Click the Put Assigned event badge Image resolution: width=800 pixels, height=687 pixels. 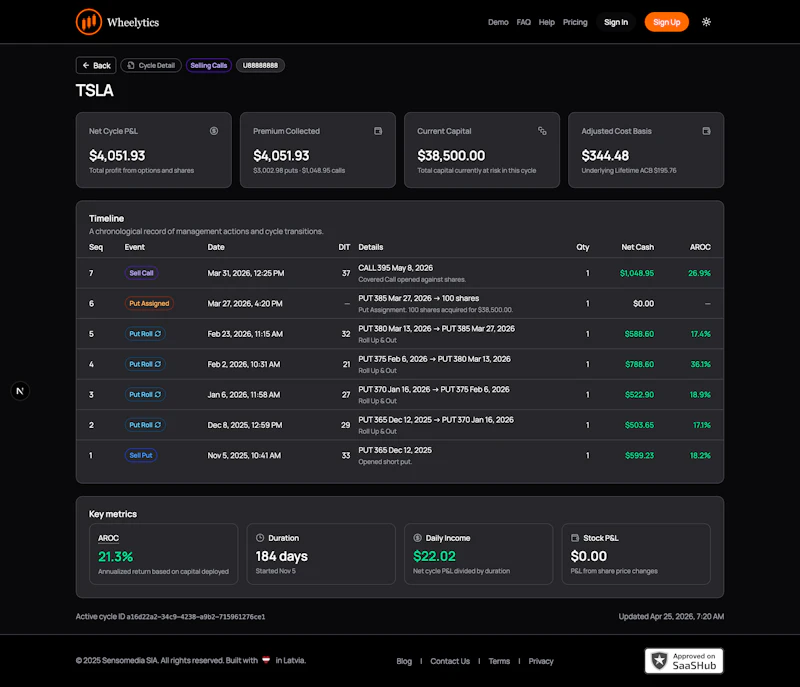pos(149,303)
